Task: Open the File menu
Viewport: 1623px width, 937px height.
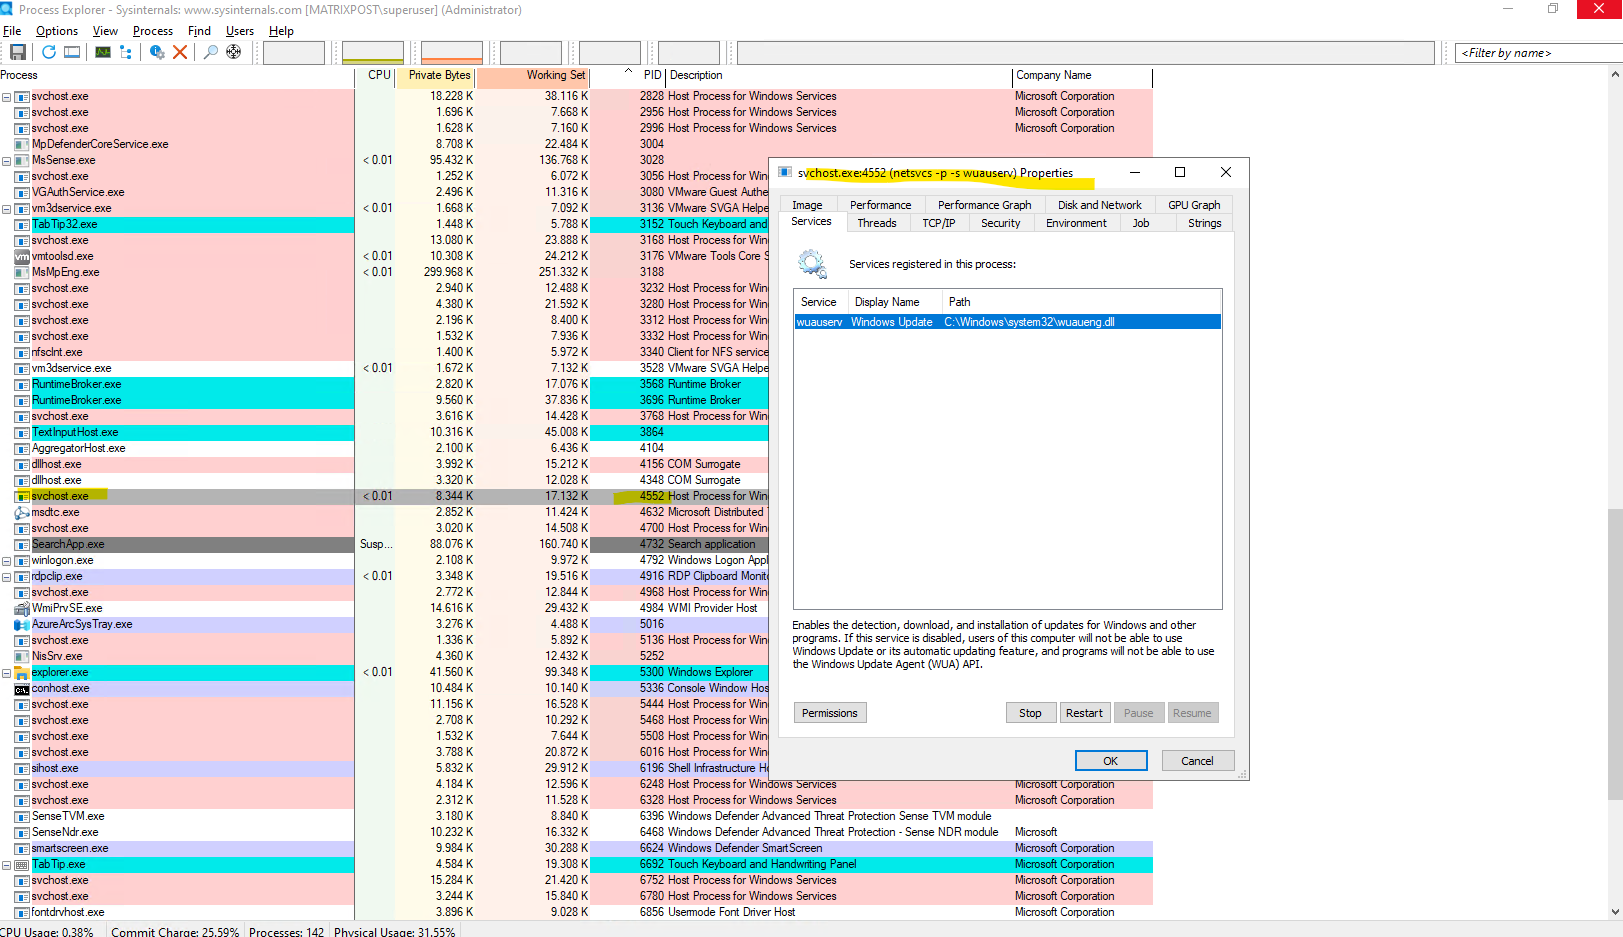Action: 12,31
